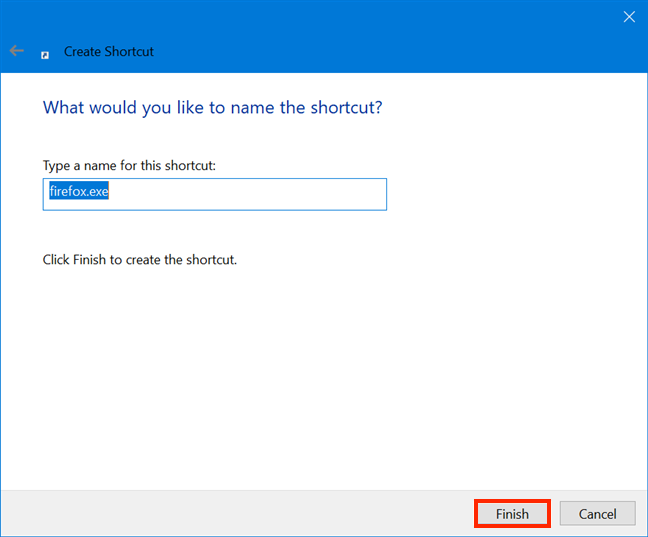
Task: Click 'What would you like to name the shortcut?' heading
Action: click(x=212, y=107)
